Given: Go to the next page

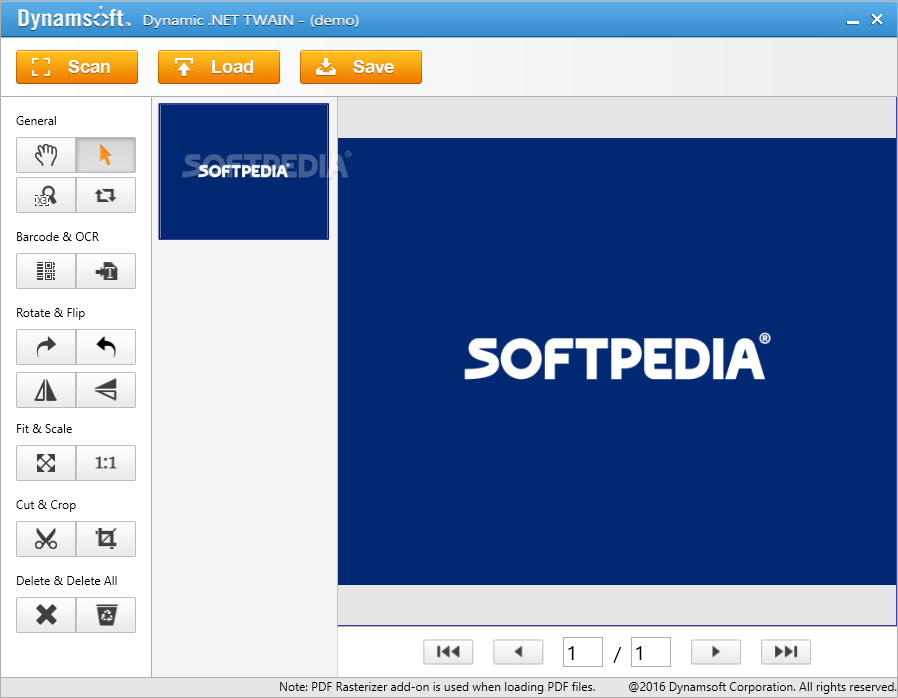Looking at the screenshot, I should tap(716, 652).
